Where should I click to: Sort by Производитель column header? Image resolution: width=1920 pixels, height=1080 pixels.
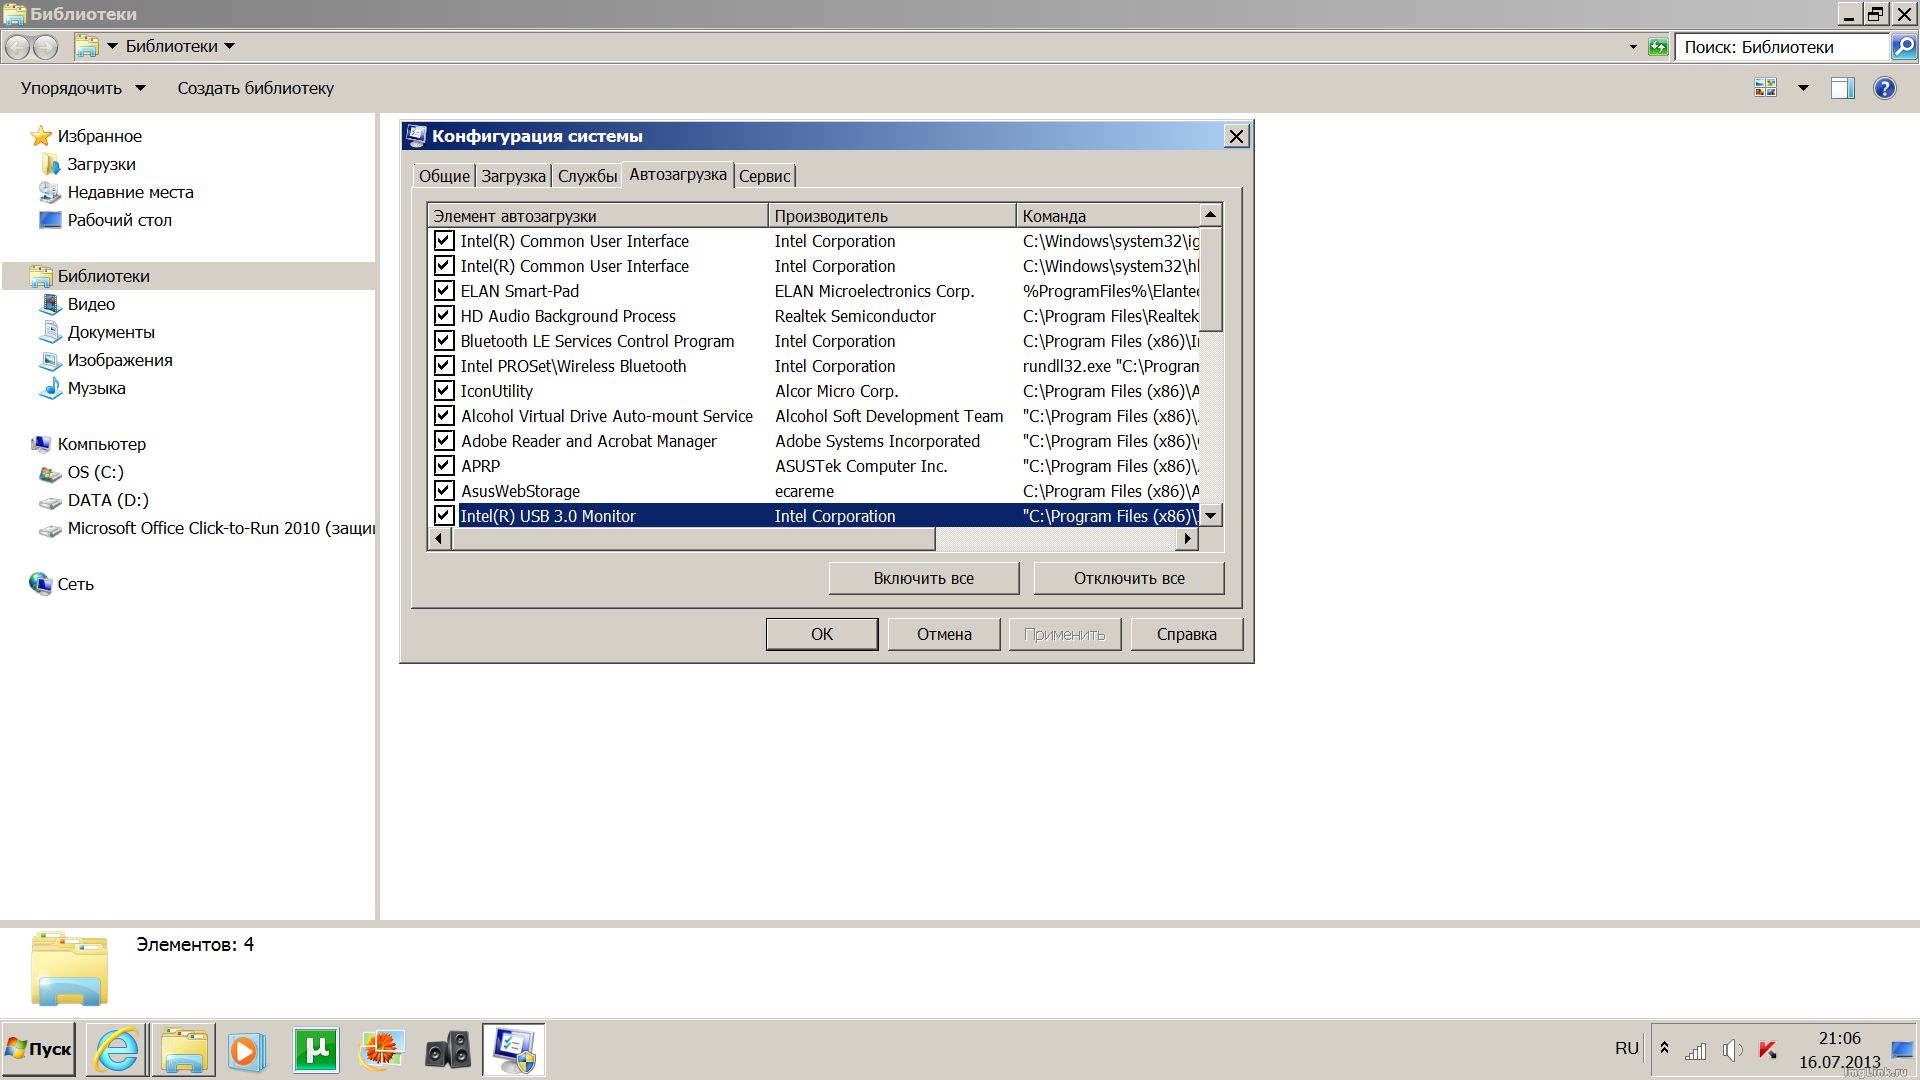[x=891, y=215]
